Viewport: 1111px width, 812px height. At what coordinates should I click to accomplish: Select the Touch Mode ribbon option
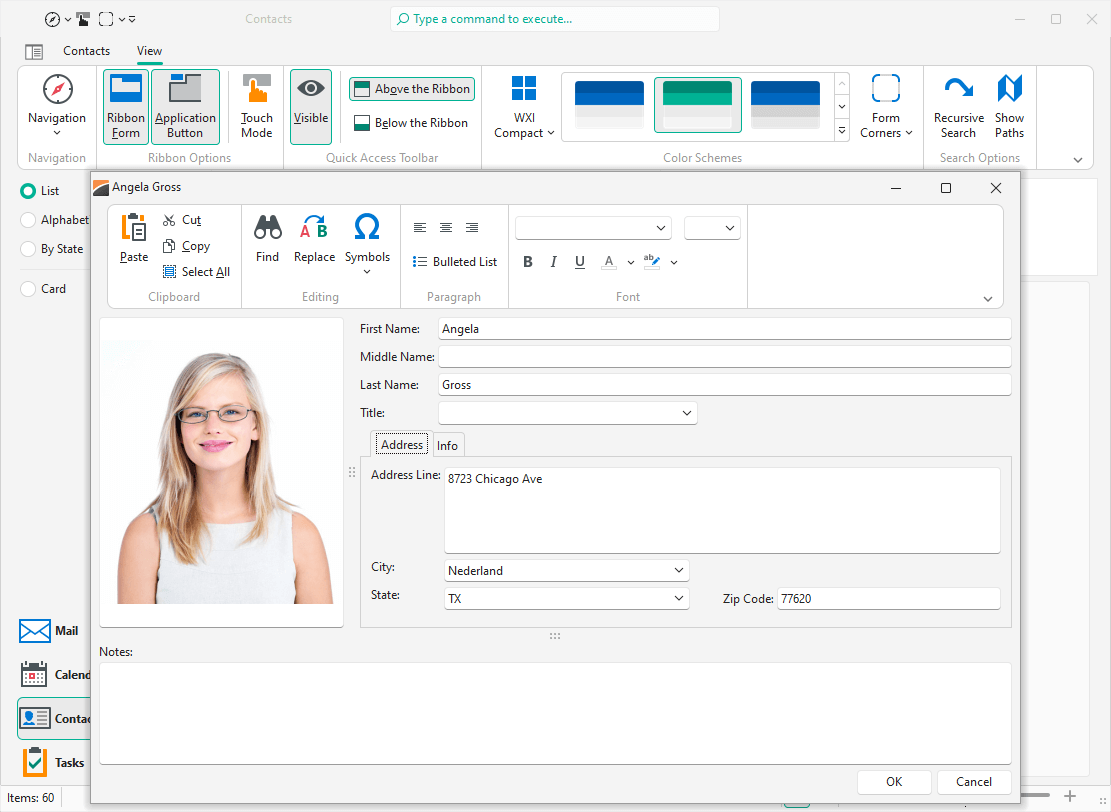tap(256, 105)
